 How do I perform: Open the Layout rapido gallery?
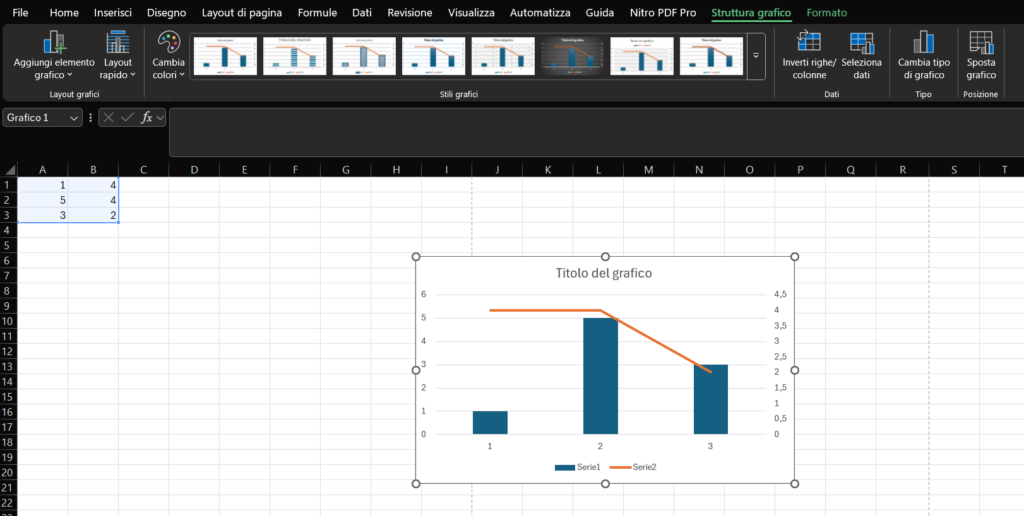(118, 42)
